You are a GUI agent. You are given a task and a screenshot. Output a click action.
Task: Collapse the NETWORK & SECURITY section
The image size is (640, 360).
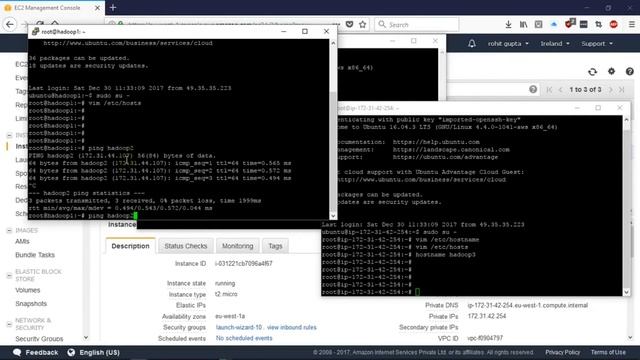(x=9, y=324)
